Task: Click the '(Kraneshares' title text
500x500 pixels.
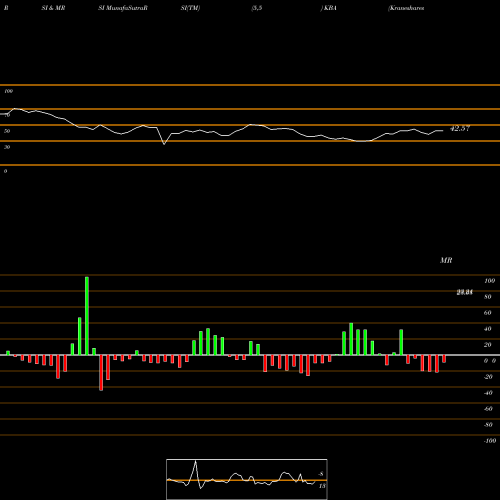Action: pyautogui.click(x=406, y=8)
